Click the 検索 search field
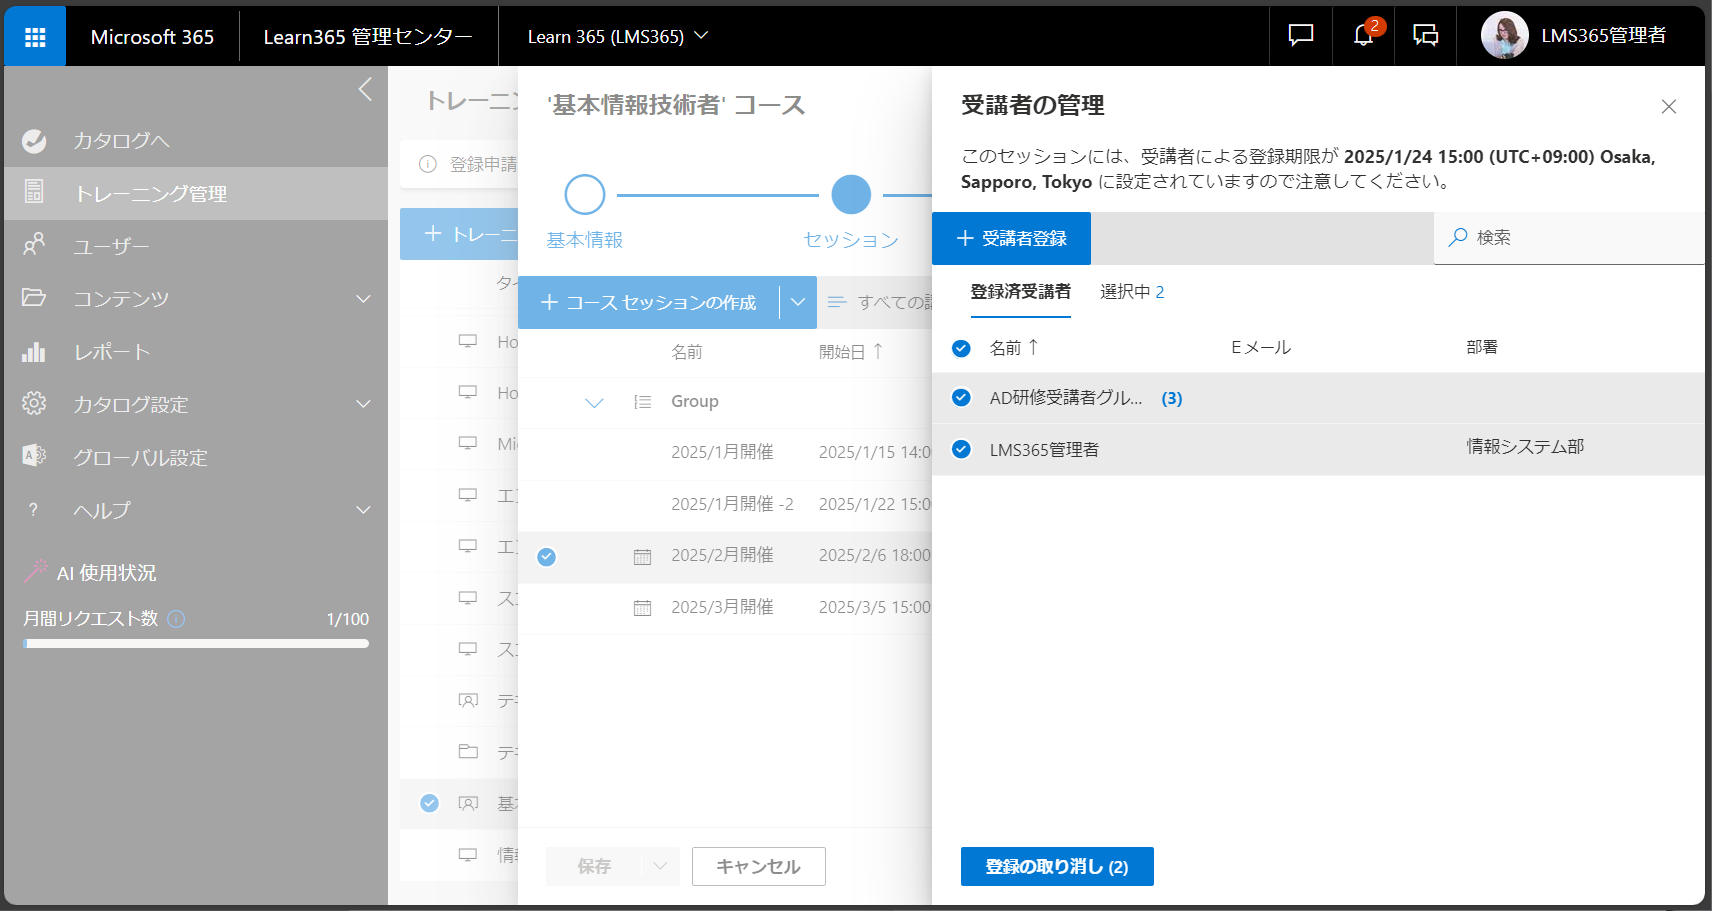 [1569, 238]
